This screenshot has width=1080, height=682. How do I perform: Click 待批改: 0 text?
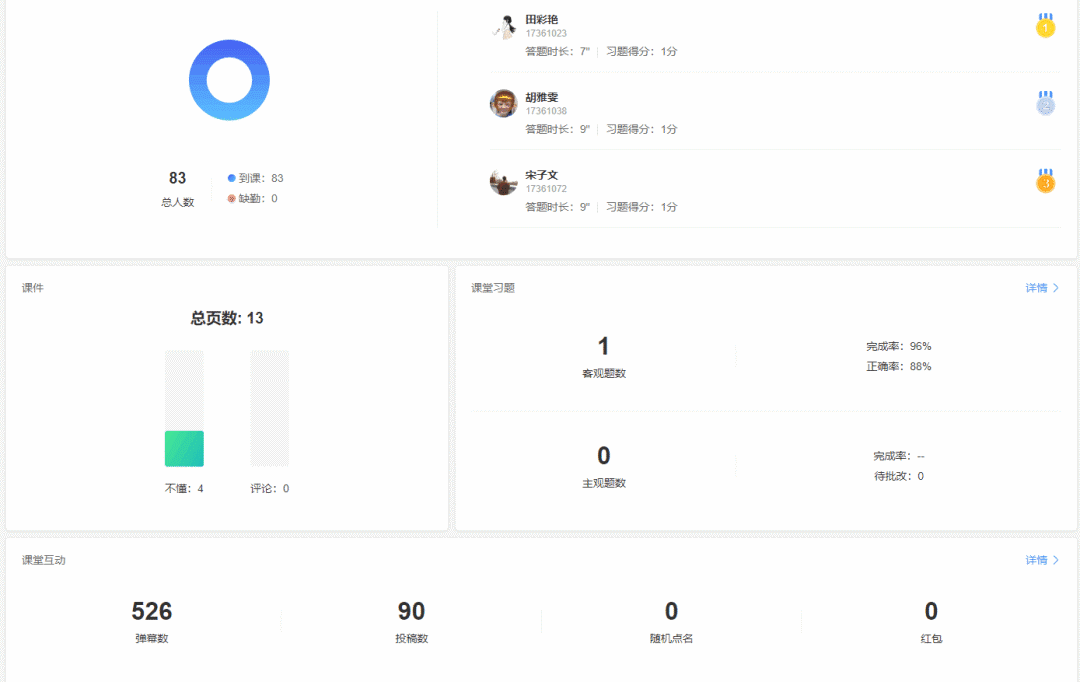click(899, 476)
